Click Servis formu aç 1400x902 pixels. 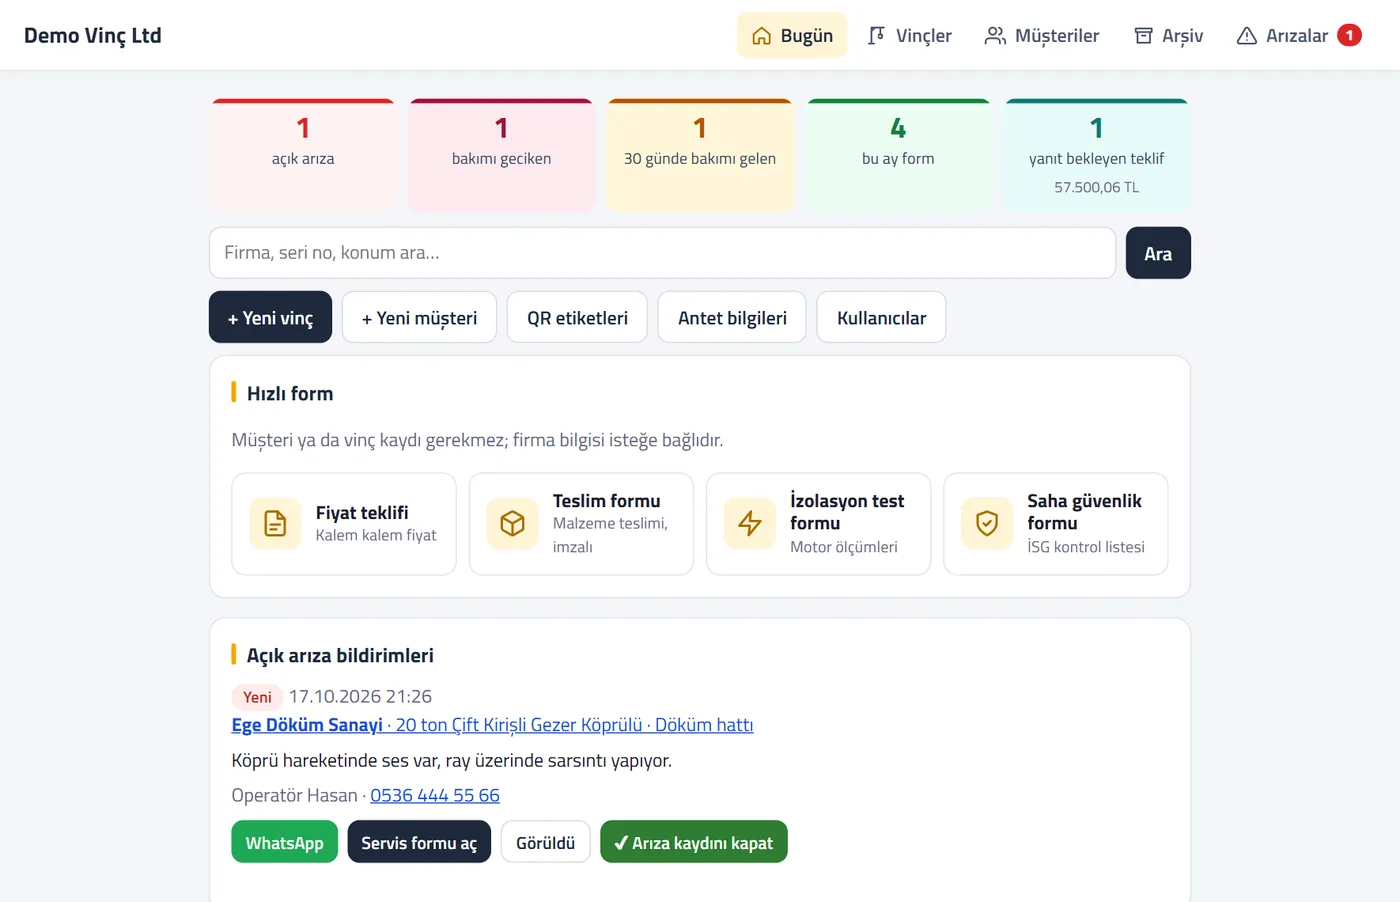click(x=419, y=842)
